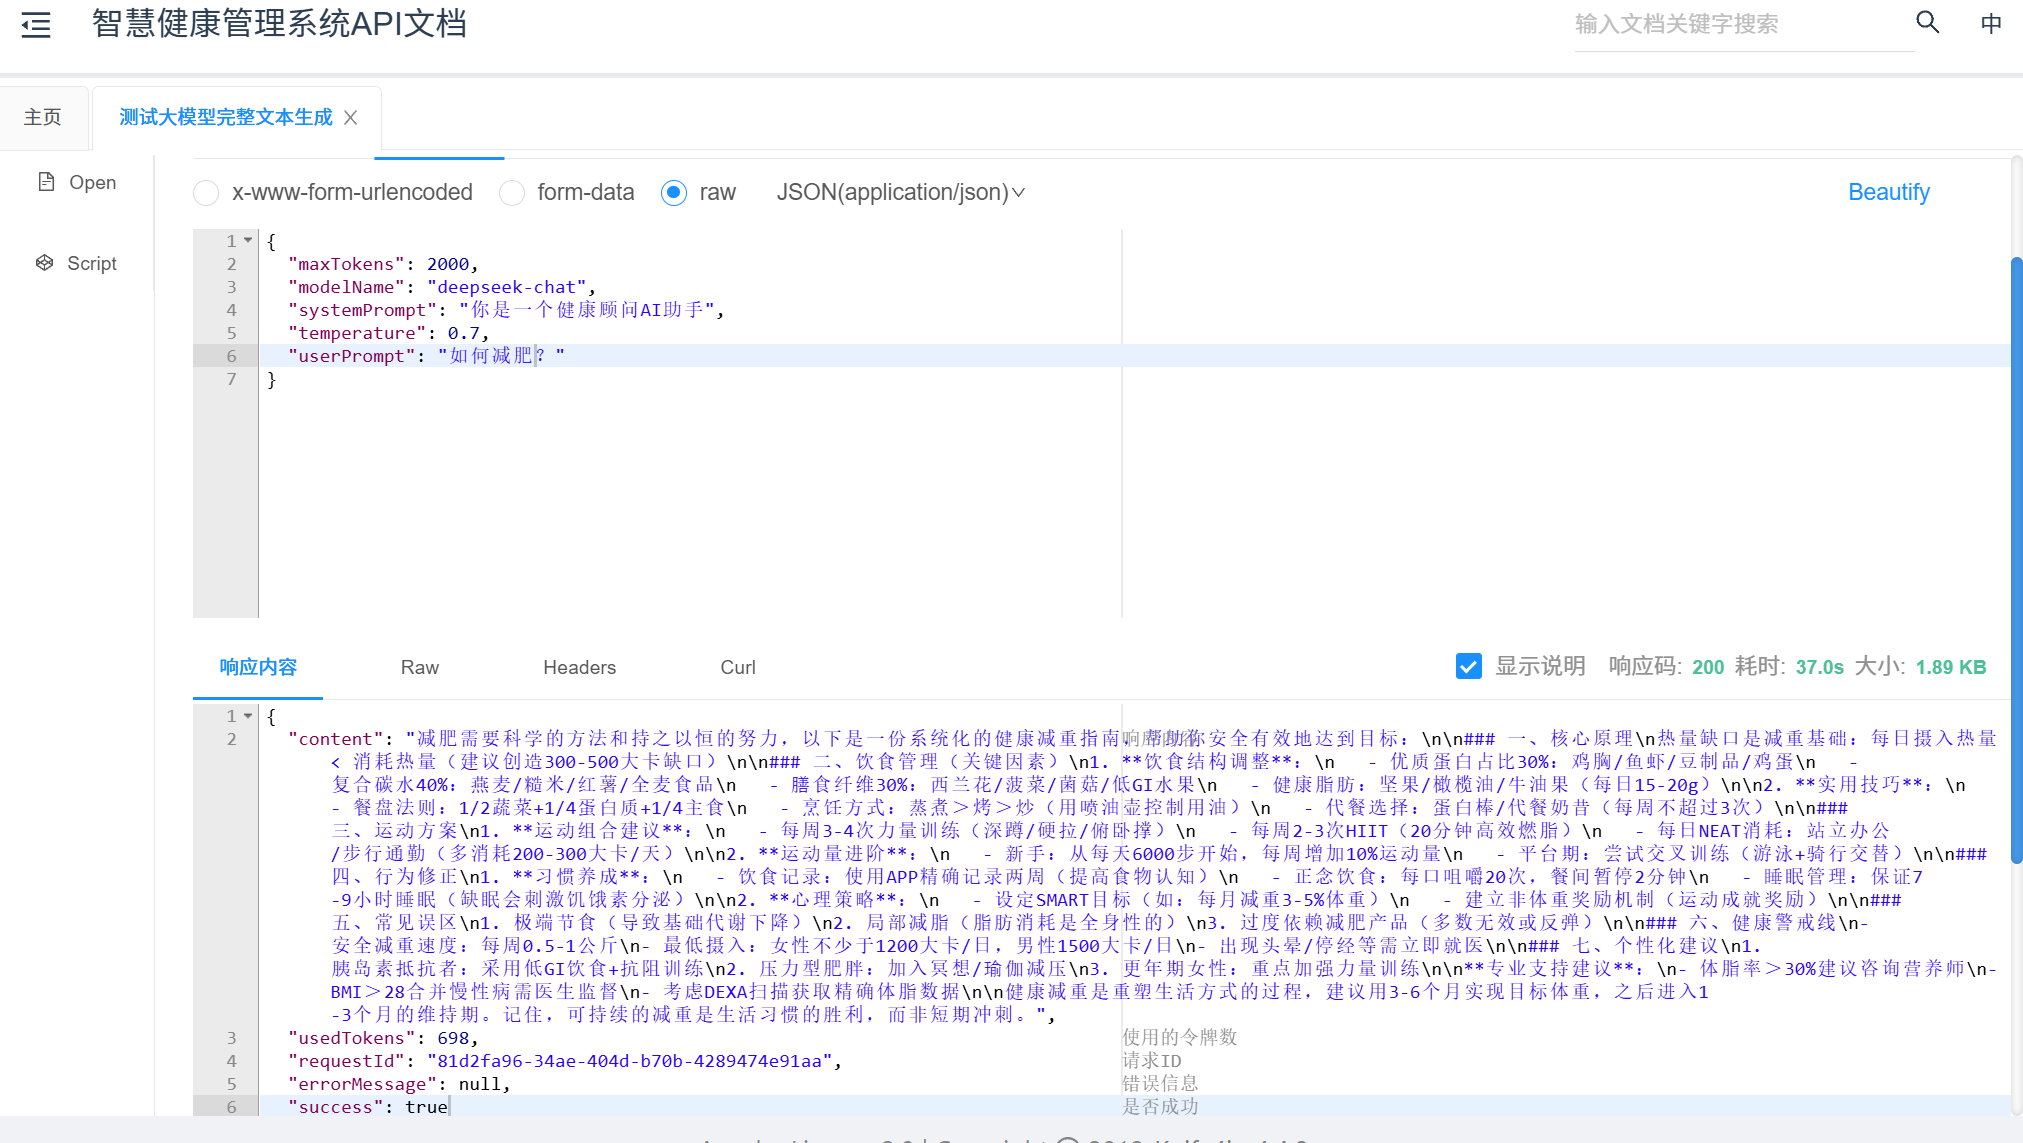Select the raw radio option
This screenshot has width=2023, height=1143.
click(674, 193)
